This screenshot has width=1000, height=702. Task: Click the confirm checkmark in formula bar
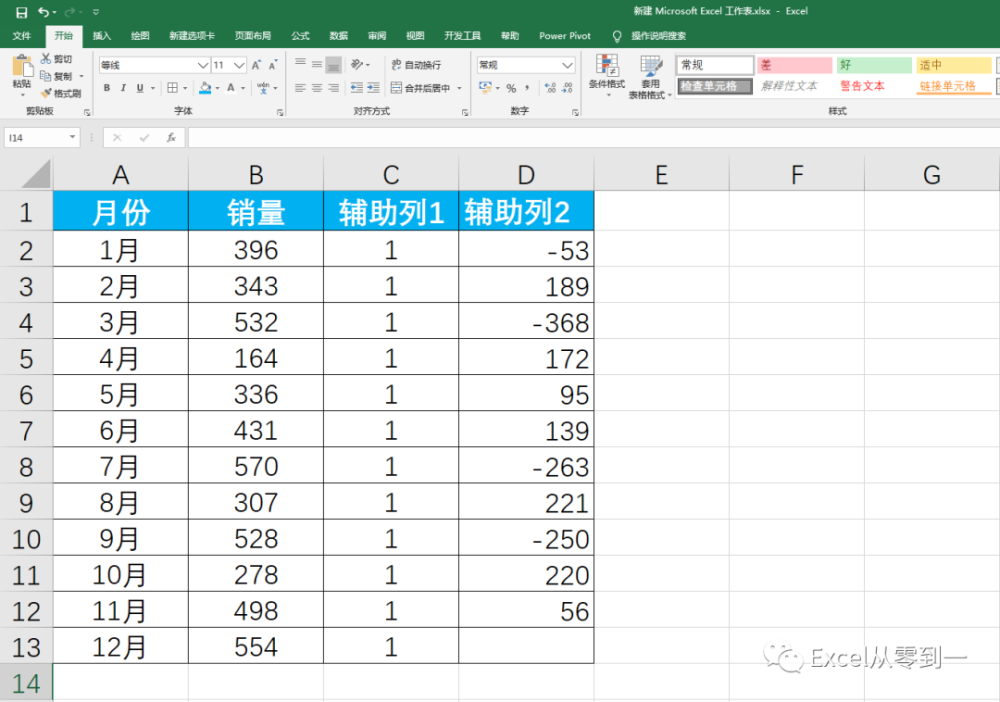tap(144, 137)
